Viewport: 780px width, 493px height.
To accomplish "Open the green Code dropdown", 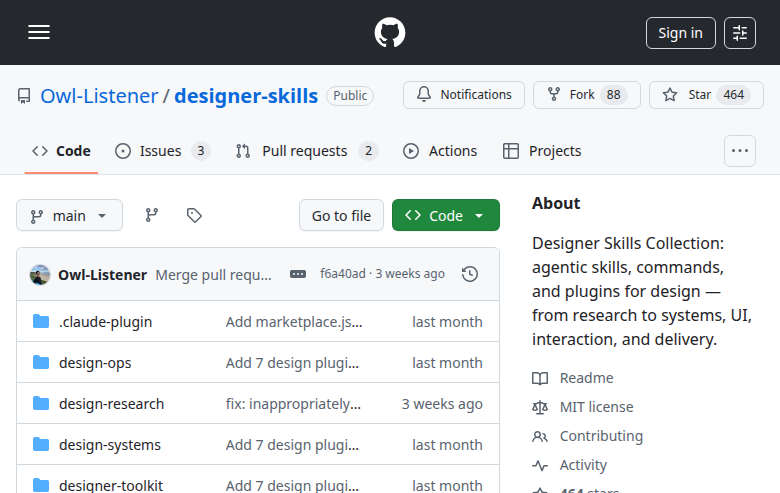I will pos(446,215).
